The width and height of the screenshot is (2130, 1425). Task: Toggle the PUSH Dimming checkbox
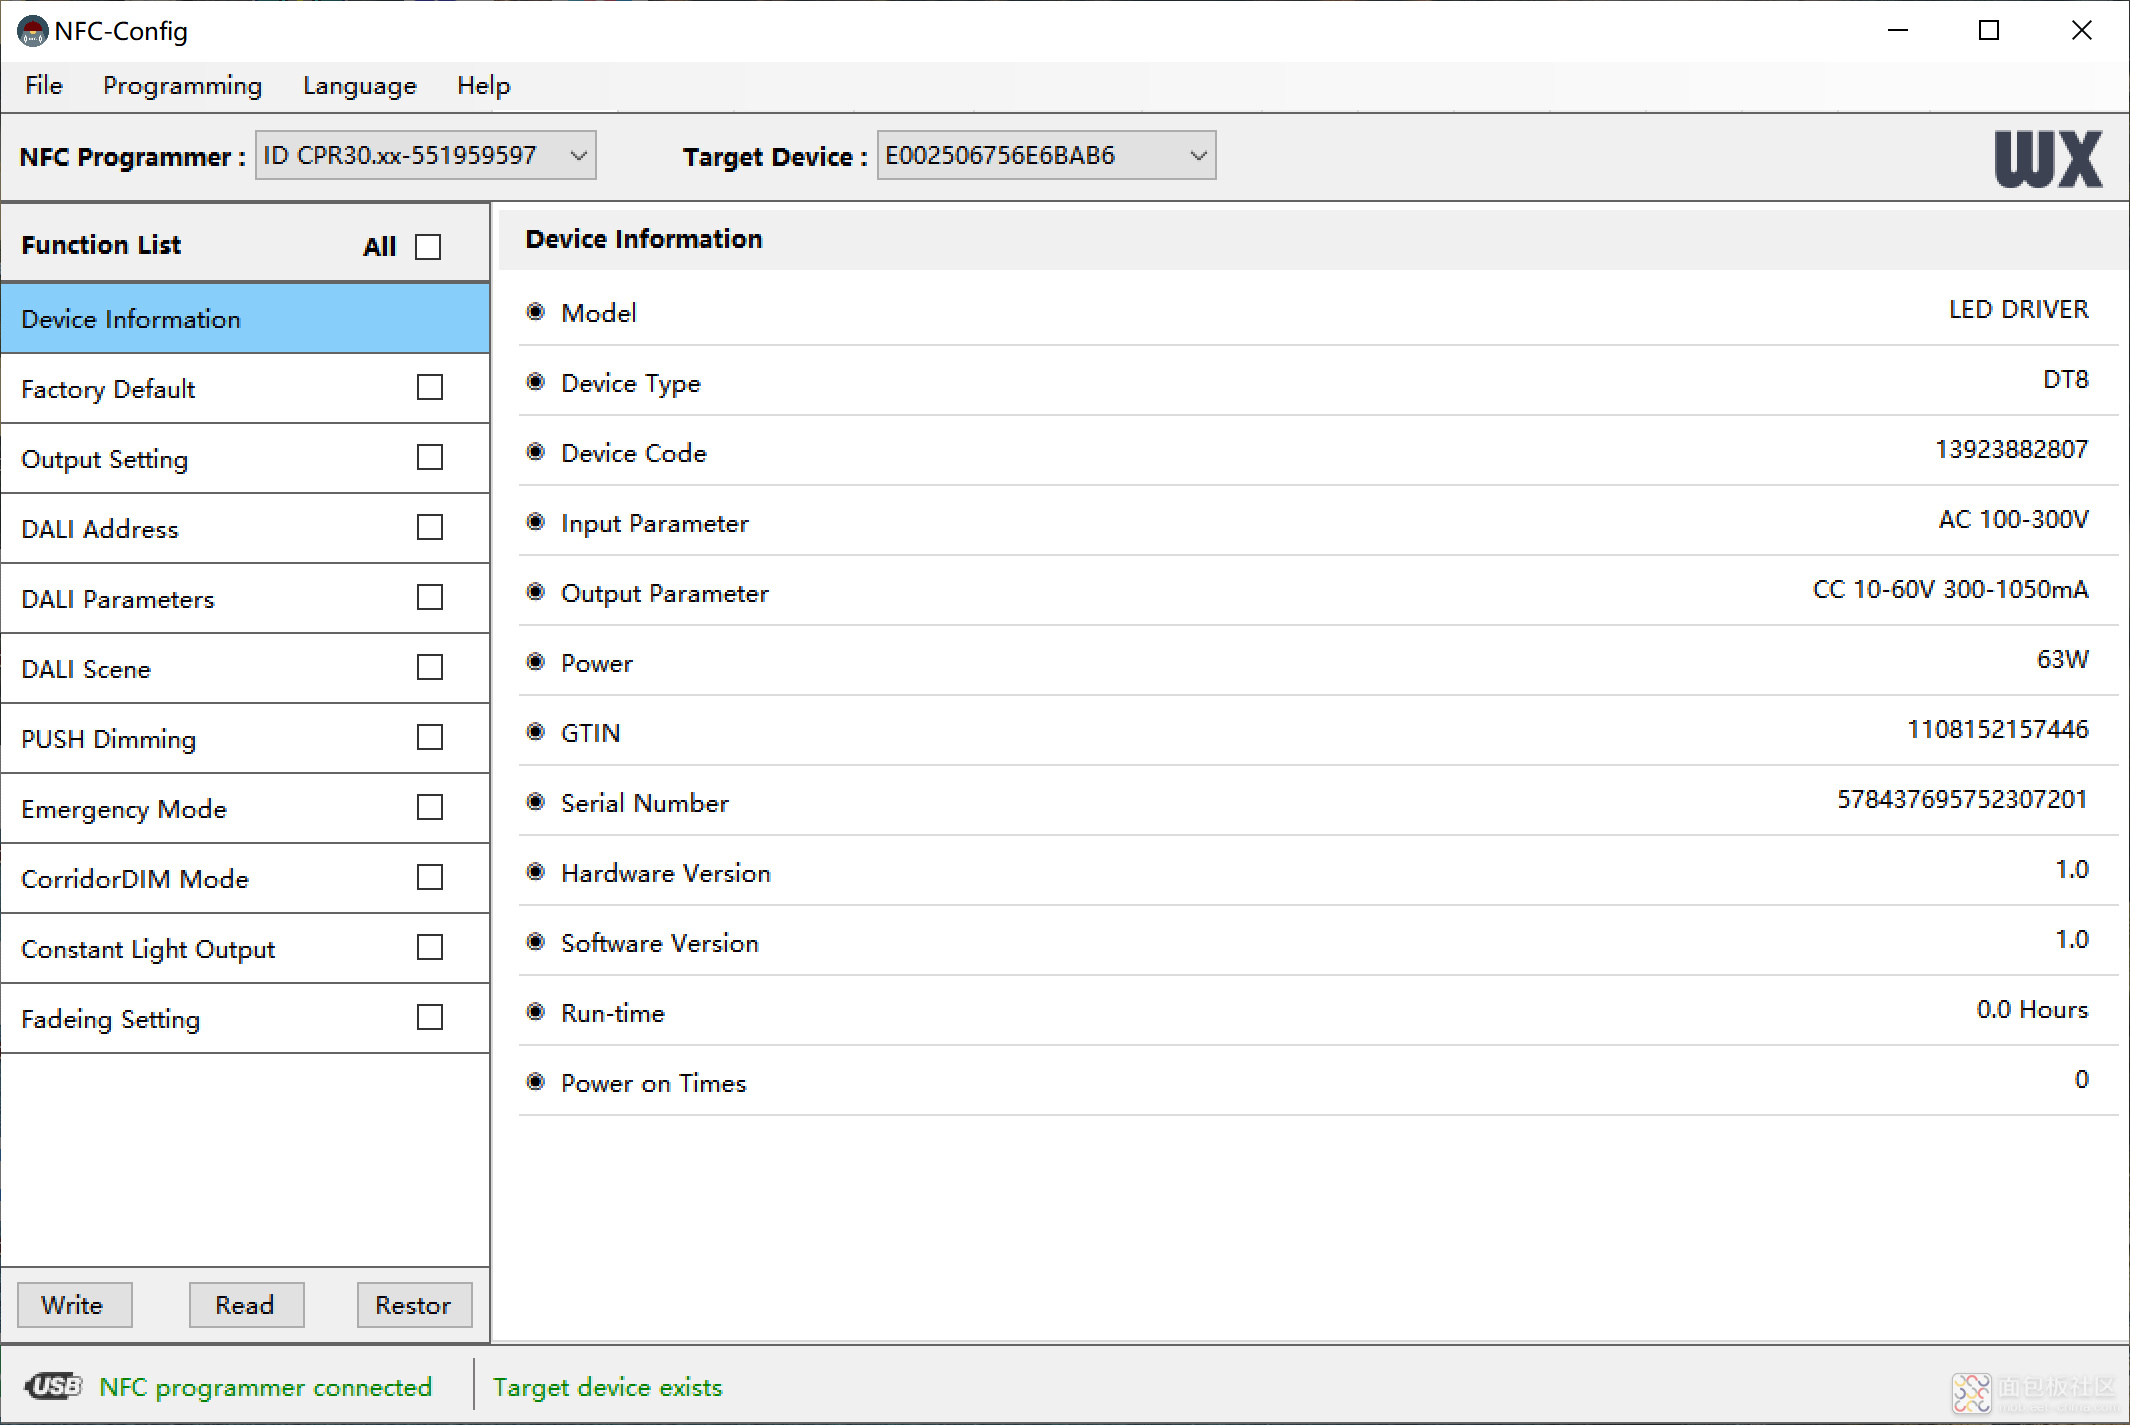(430, 737)
